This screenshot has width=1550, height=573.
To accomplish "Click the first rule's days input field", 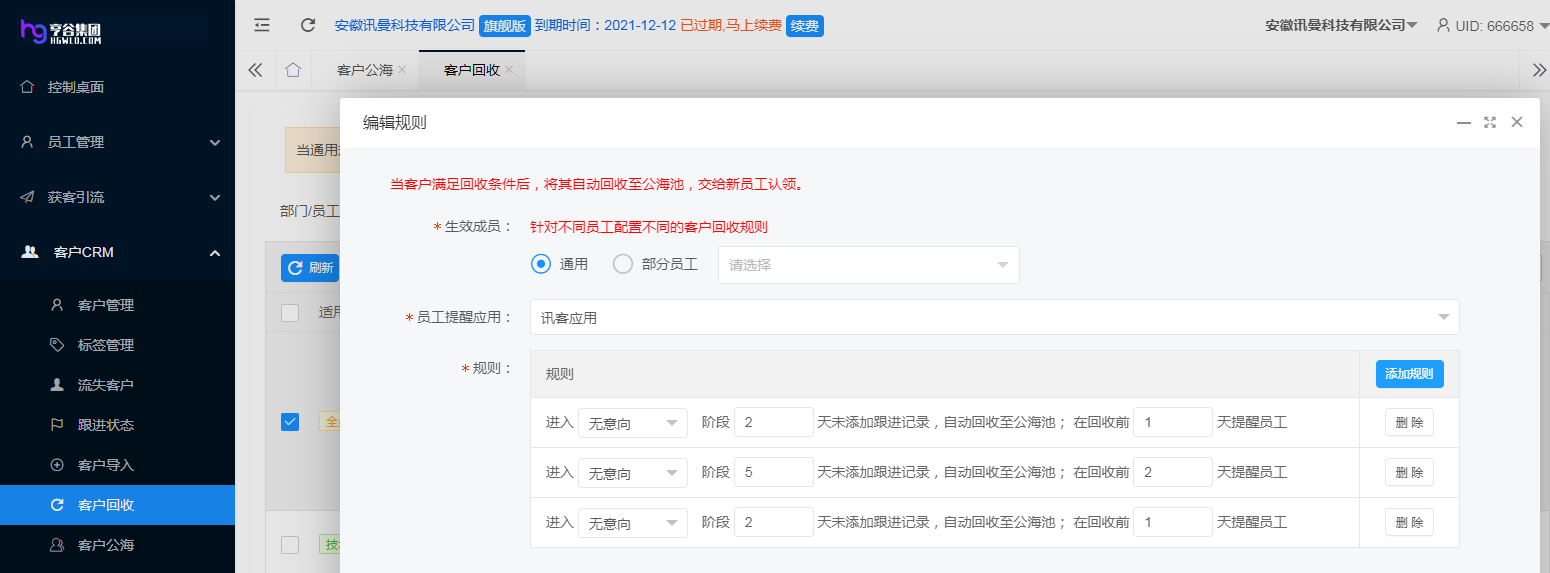I will [x=773, y=423].
